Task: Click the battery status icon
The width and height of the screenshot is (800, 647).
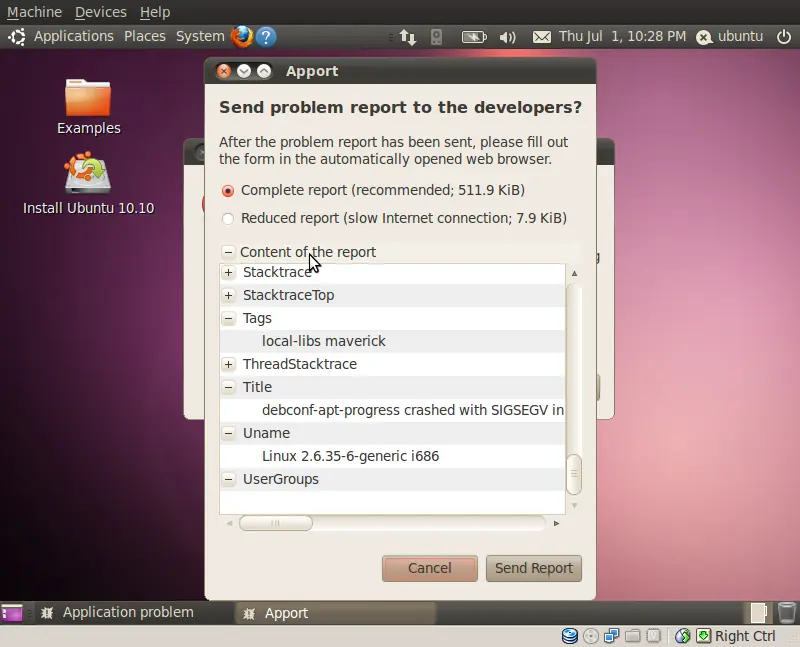Action: [x=474, y=37]
